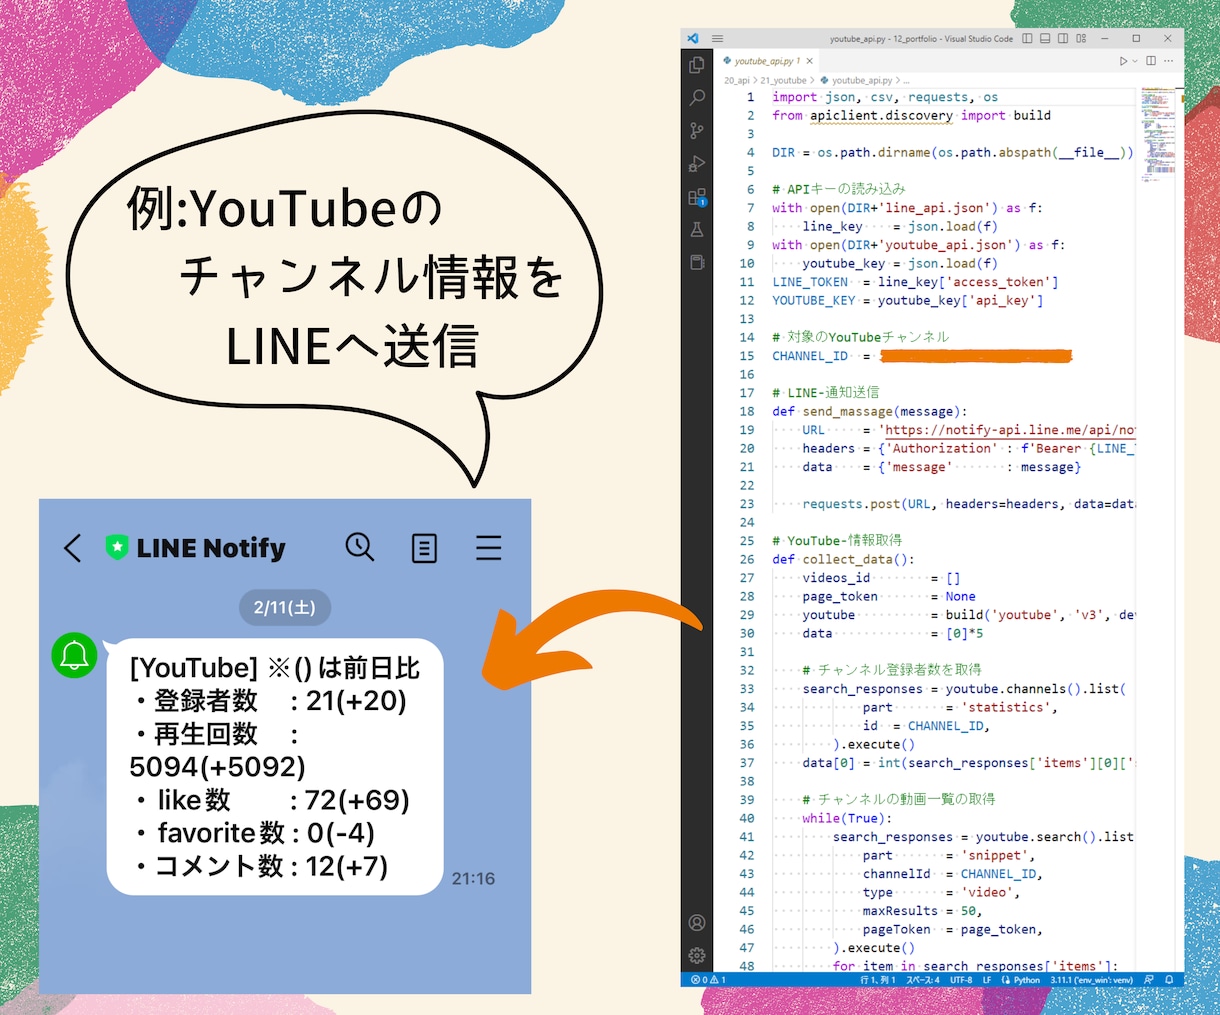
Task: Open the LINE Notify chat menu
Action: tap(488, 548)
